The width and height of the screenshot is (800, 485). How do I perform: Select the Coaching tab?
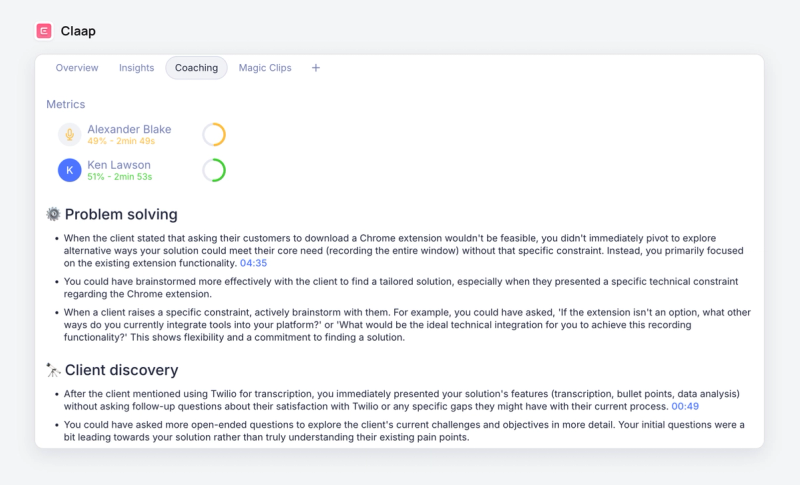[196, 68]
